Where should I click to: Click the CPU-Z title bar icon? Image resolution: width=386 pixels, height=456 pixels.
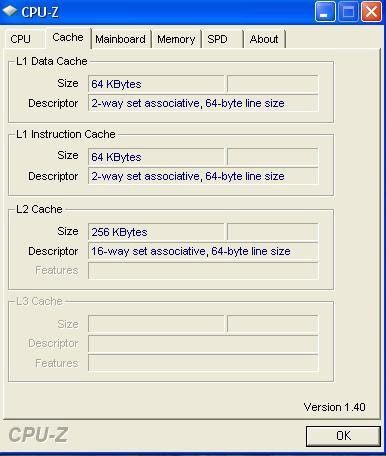point(9,10)
